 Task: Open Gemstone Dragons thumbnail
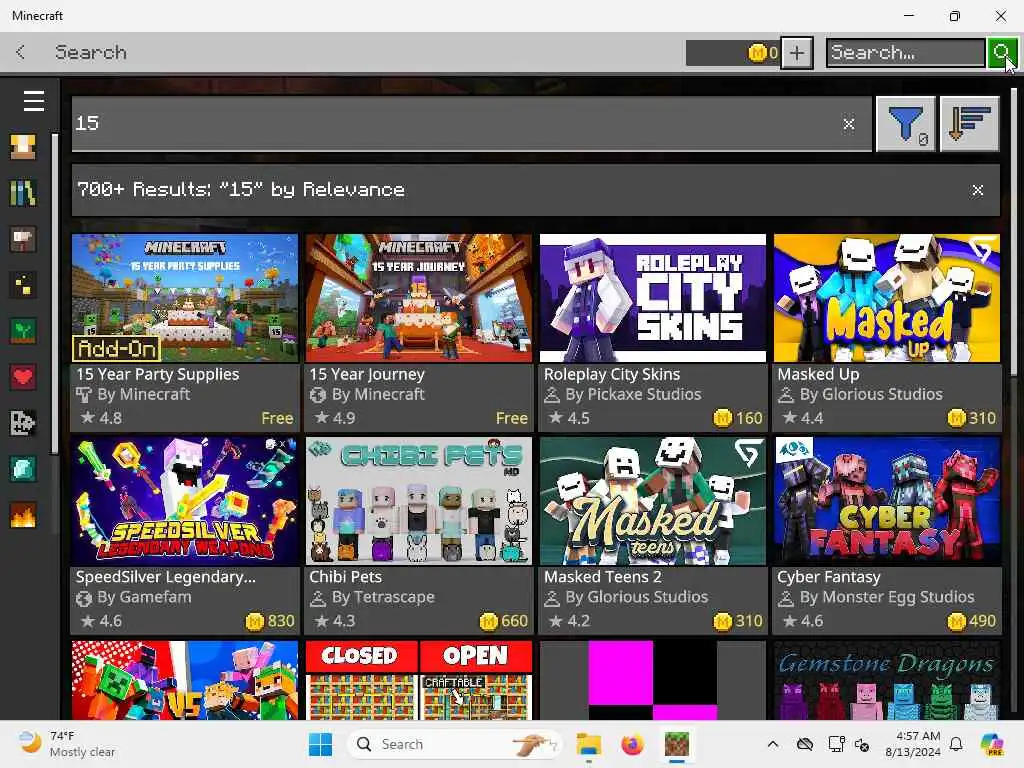click(887, 680)
